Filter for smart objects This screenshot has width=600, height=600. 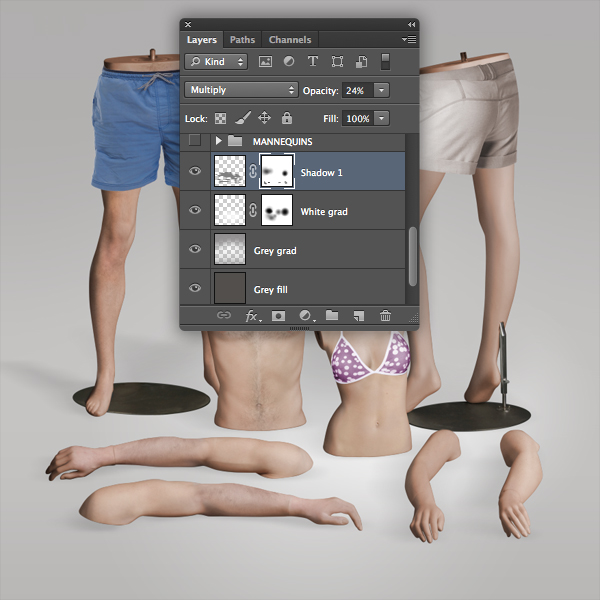pos(361,62)
